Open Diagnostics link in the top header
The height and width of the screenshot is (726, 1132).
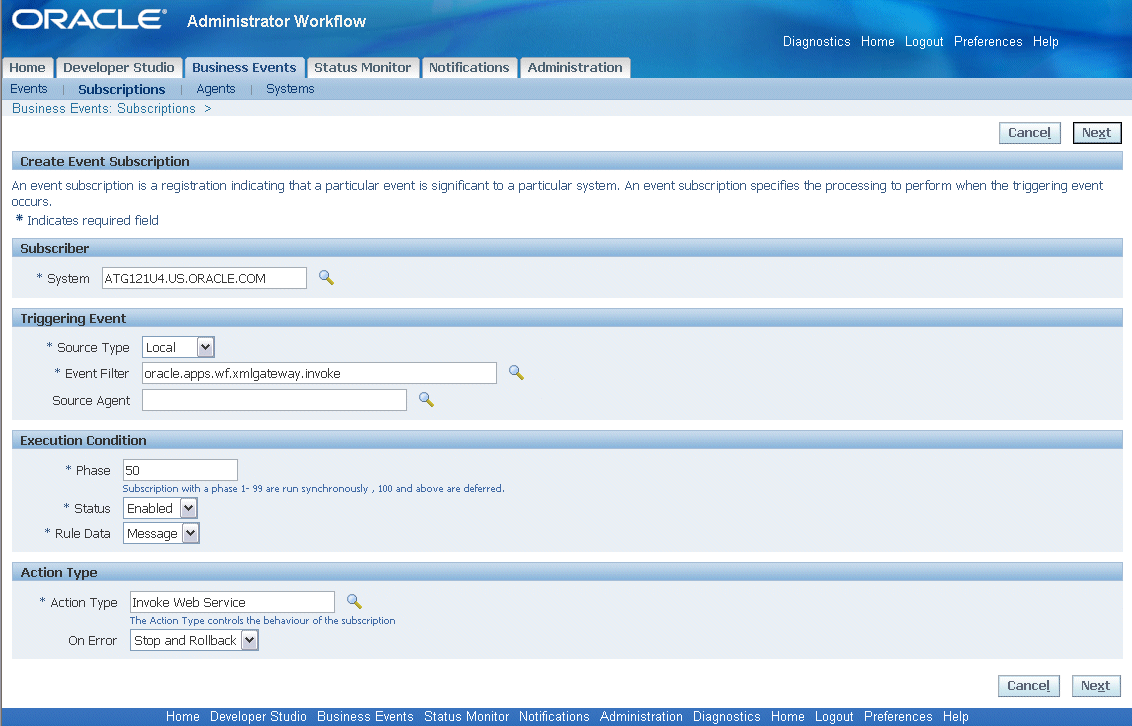tap(817, 42)
